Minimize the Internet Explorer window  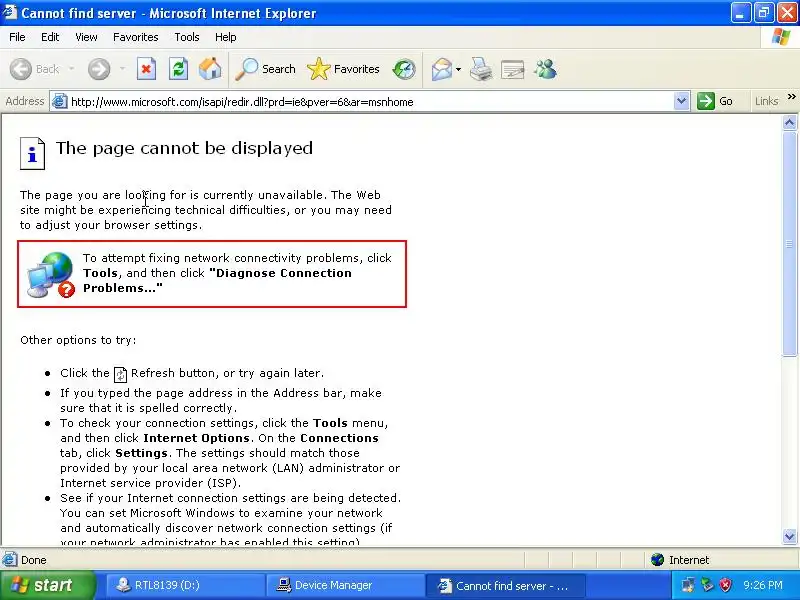[740, 13]
